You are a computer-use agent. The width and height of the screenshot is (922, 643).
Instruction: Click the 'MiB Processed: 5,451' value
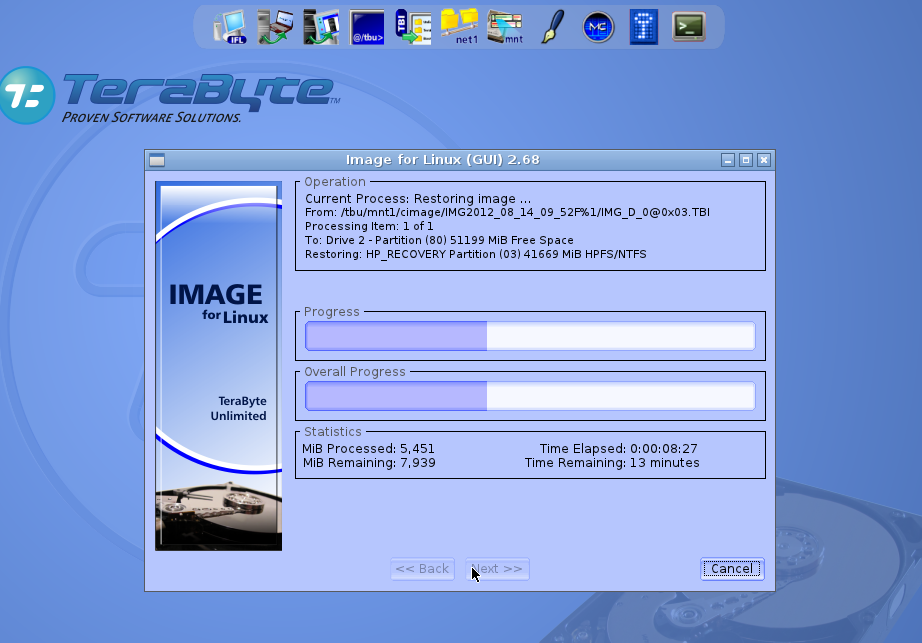point(369,448)
